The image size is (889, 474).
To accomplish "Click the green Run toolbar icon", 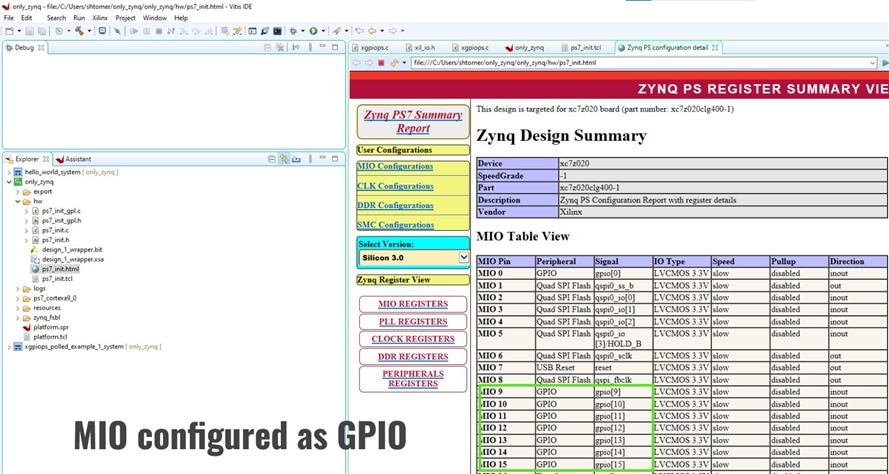I will click(314, 31).
